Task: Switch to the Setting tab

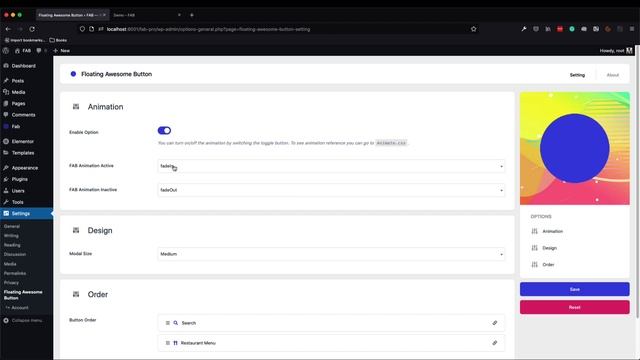Action: click(577, 75)
